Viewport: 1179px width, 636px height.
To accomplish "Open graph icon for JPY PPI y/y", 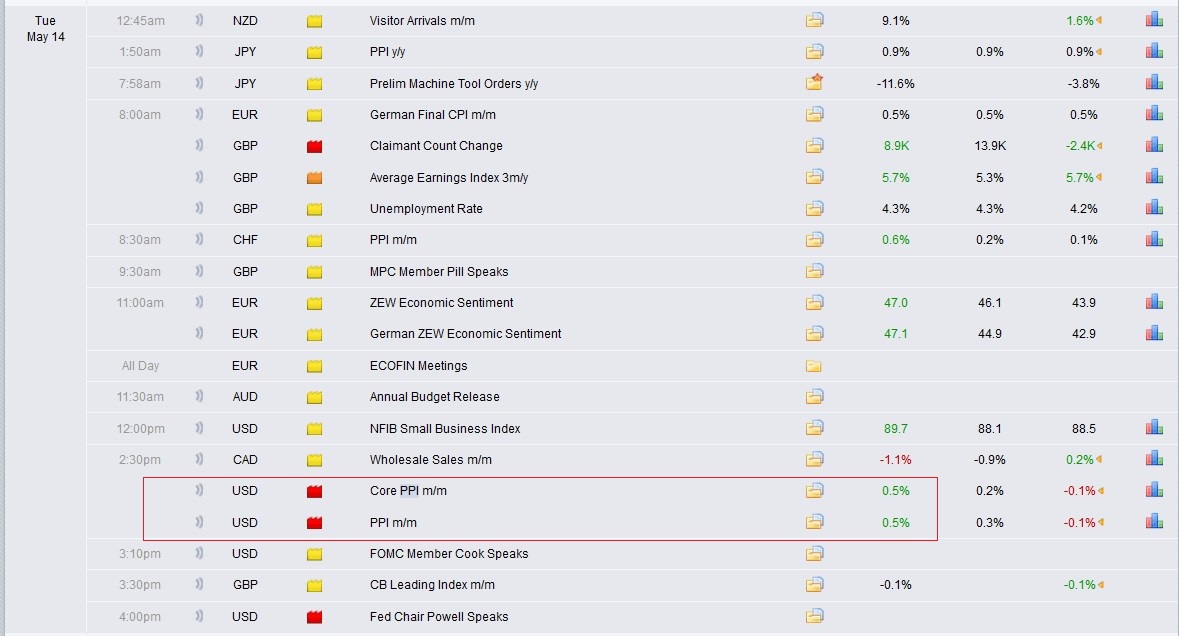I will [1154, 52].
